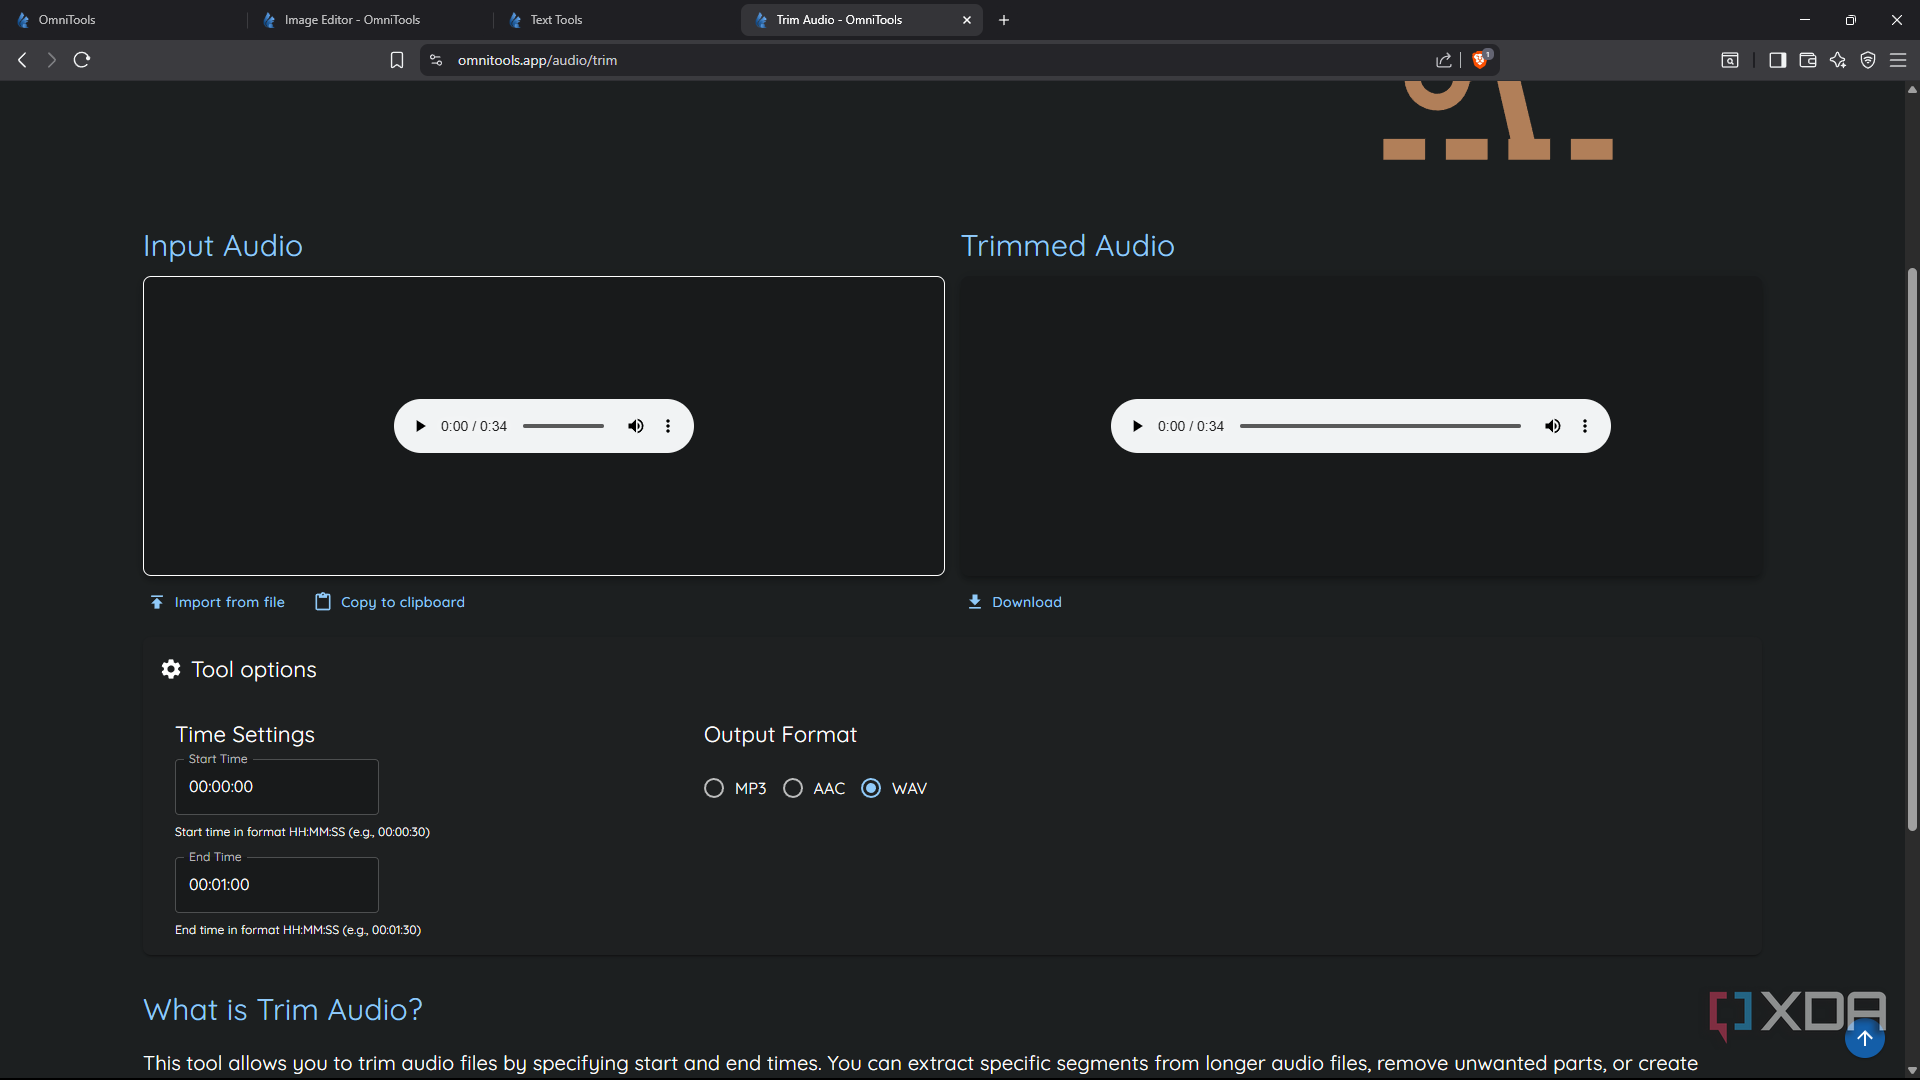The height and width of the screenshot is (1080, 1920).
Task: Open input audio player options menu
Action: (668, 426)
